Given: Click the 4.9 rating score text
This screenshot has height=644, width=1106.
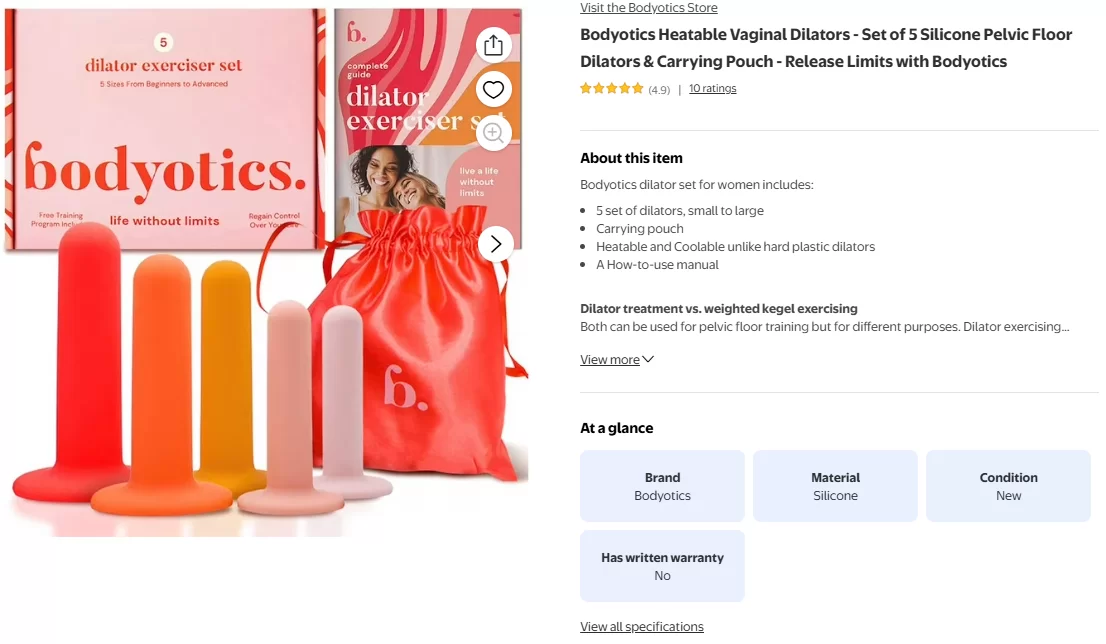Looking at the screenshot, I should pyautogui.click(x=659, y=90).
